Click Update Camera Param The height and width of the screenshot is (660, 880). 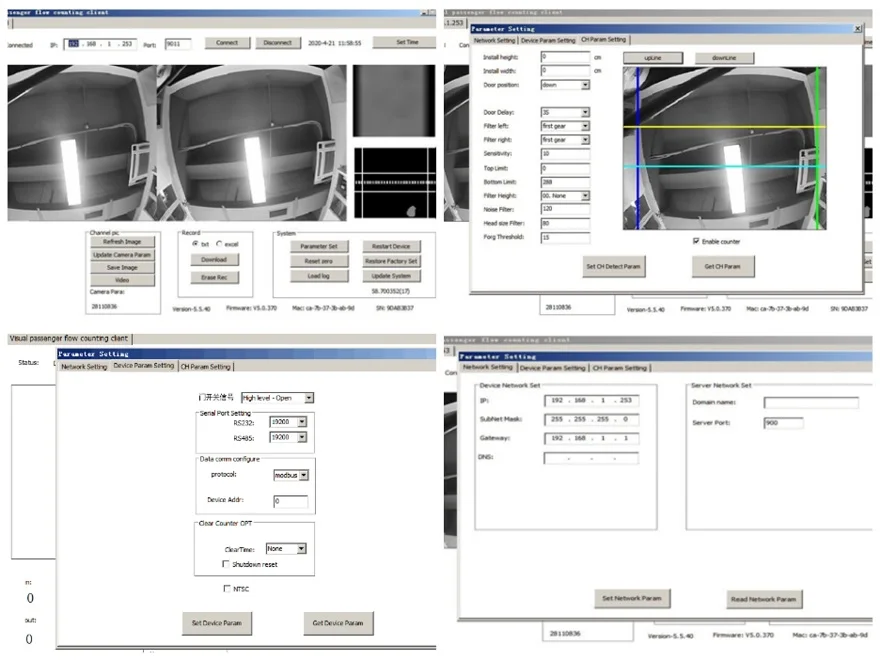tap(122, 255)
